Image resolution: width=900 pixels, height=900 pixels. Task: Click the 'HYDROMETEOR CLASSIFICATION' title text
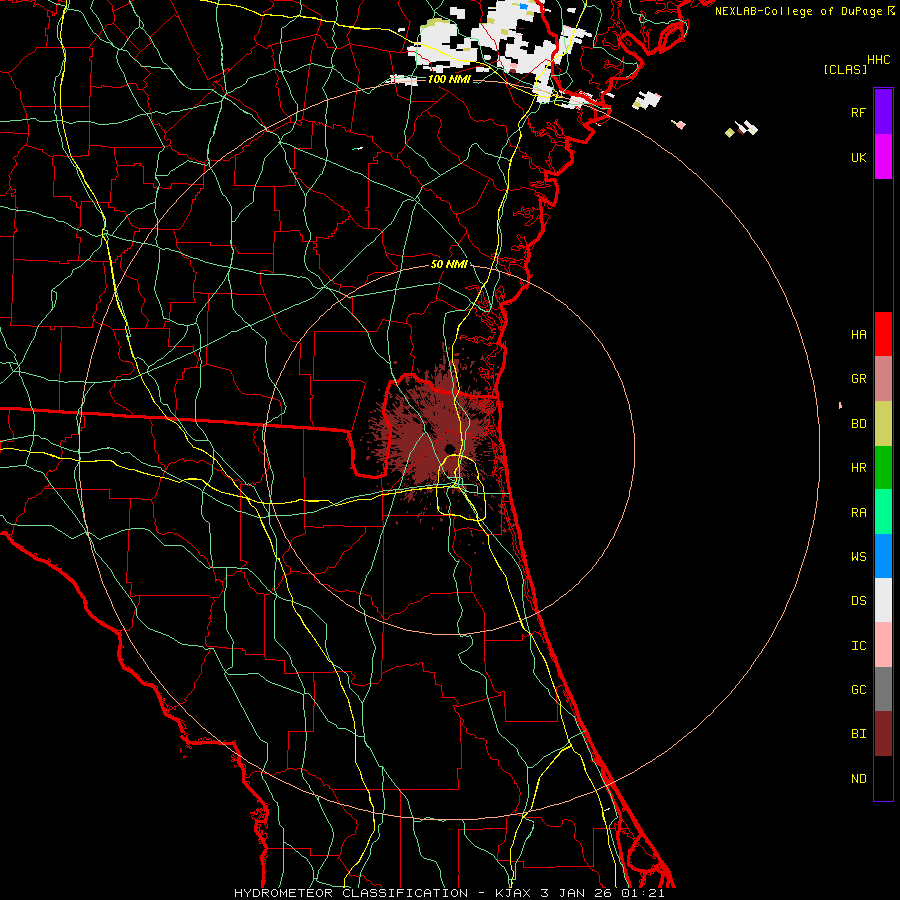pyautogui.click(x=351, y=893)
